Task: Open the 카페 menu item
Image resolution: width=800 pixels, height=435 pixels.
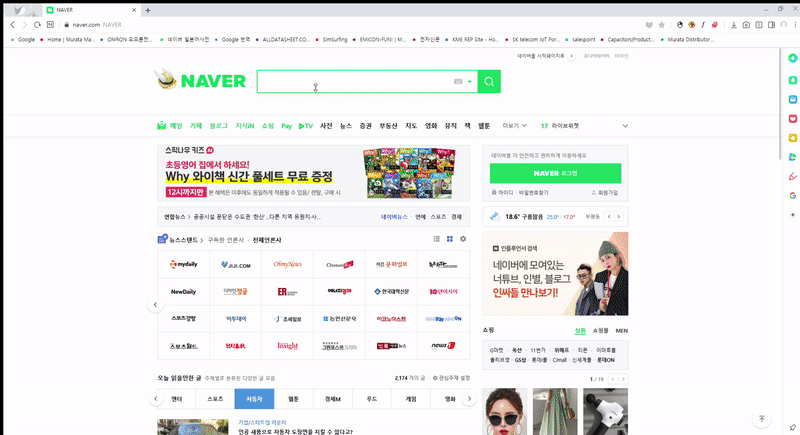Action: pyautogui.click(x=196, y=126)
